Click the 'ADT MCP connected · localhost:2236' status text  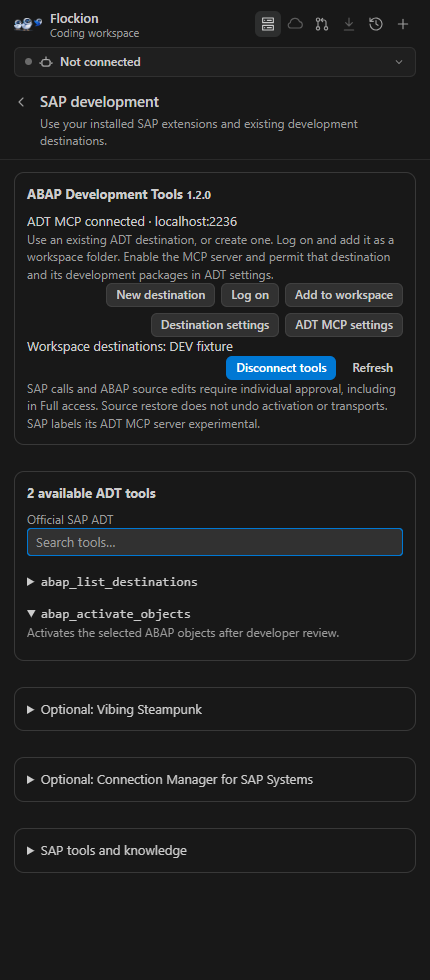(132, 221)
